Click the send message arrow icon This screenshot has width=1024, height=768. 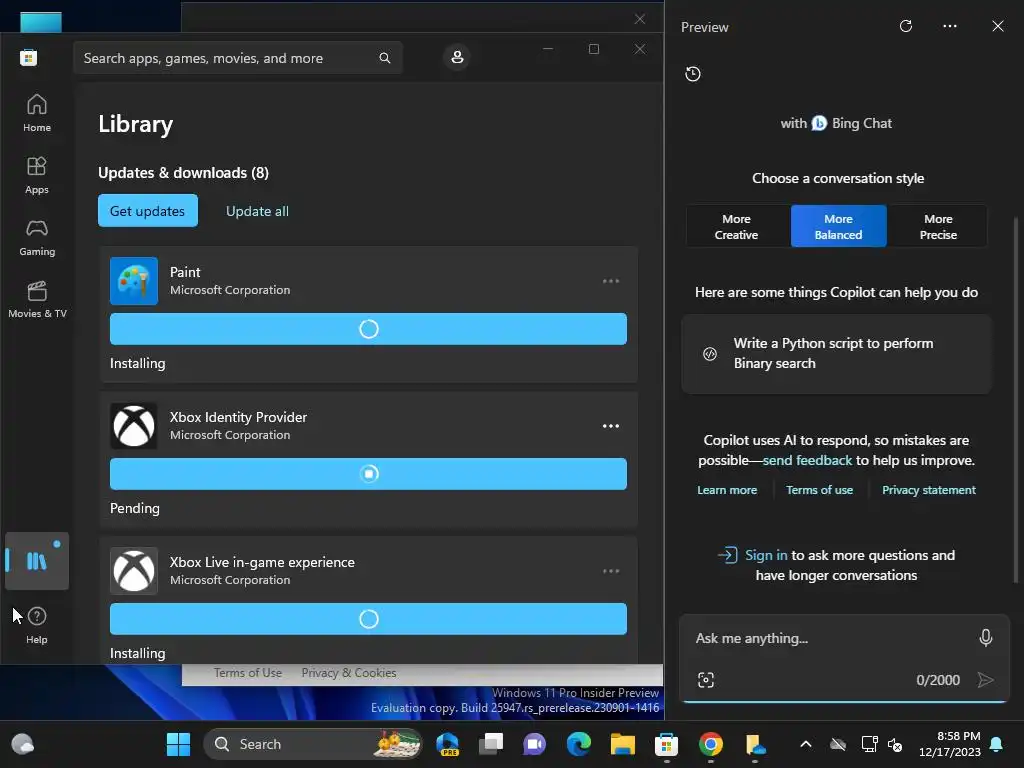[x=985, y=680]
